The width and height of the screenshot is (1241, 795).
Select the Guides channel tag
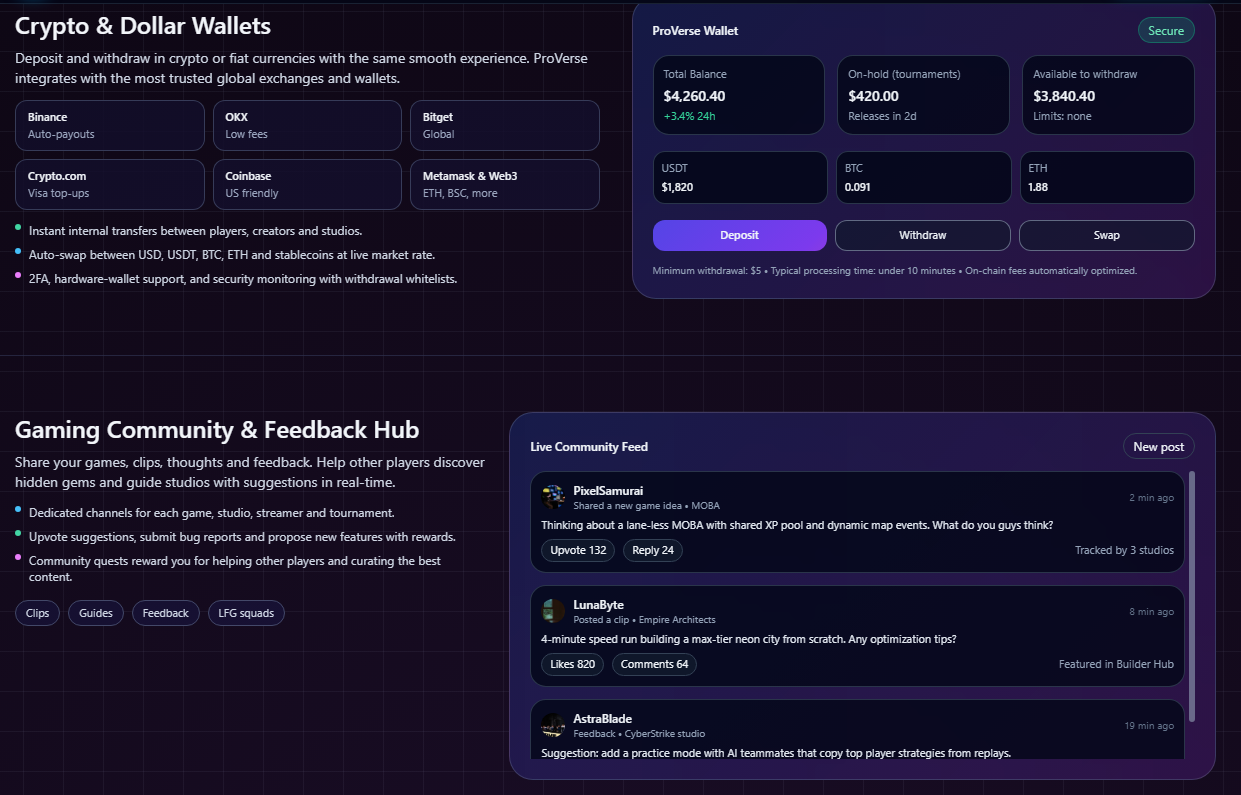point(96,613)
